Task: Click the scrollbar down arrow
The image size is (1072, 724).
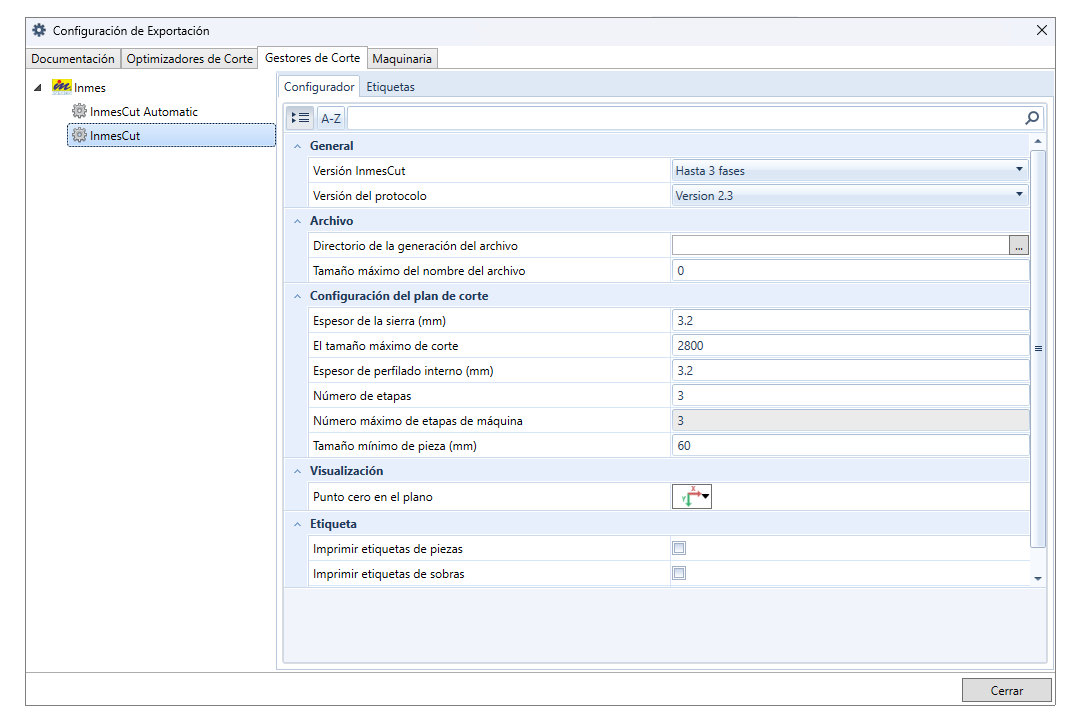Action: pos(1038,578)
